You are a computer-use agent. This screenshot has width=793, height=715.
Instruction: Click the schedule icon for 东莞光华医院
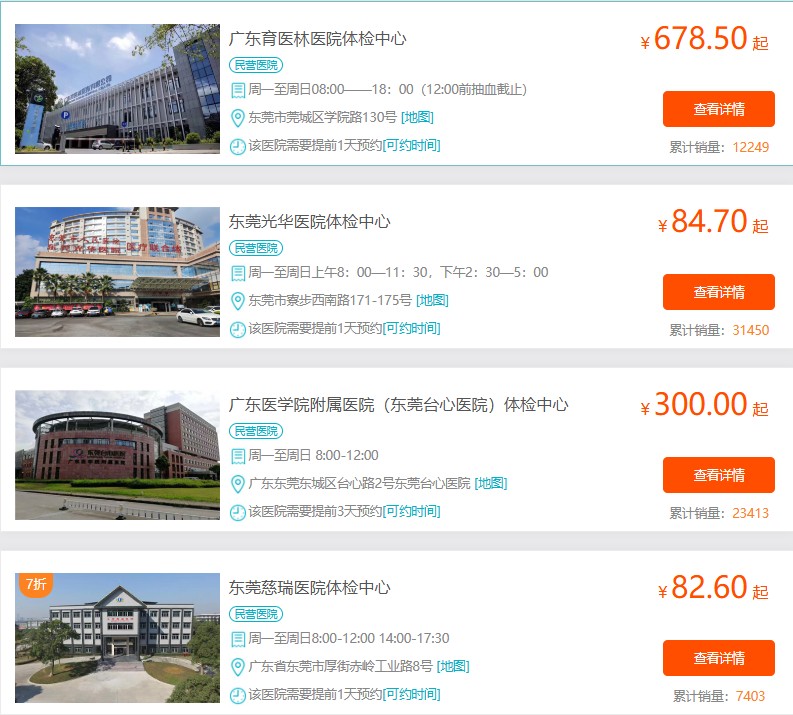(238, 273)
